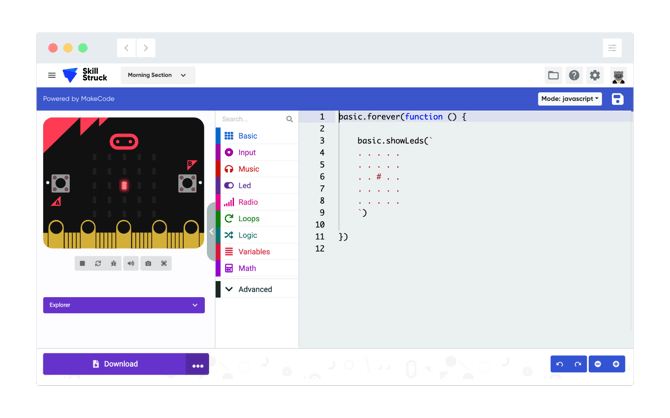This screenshot has height=418, width=670.
Task: Expand the Advanced toolbox section
Action: (254, 289)
